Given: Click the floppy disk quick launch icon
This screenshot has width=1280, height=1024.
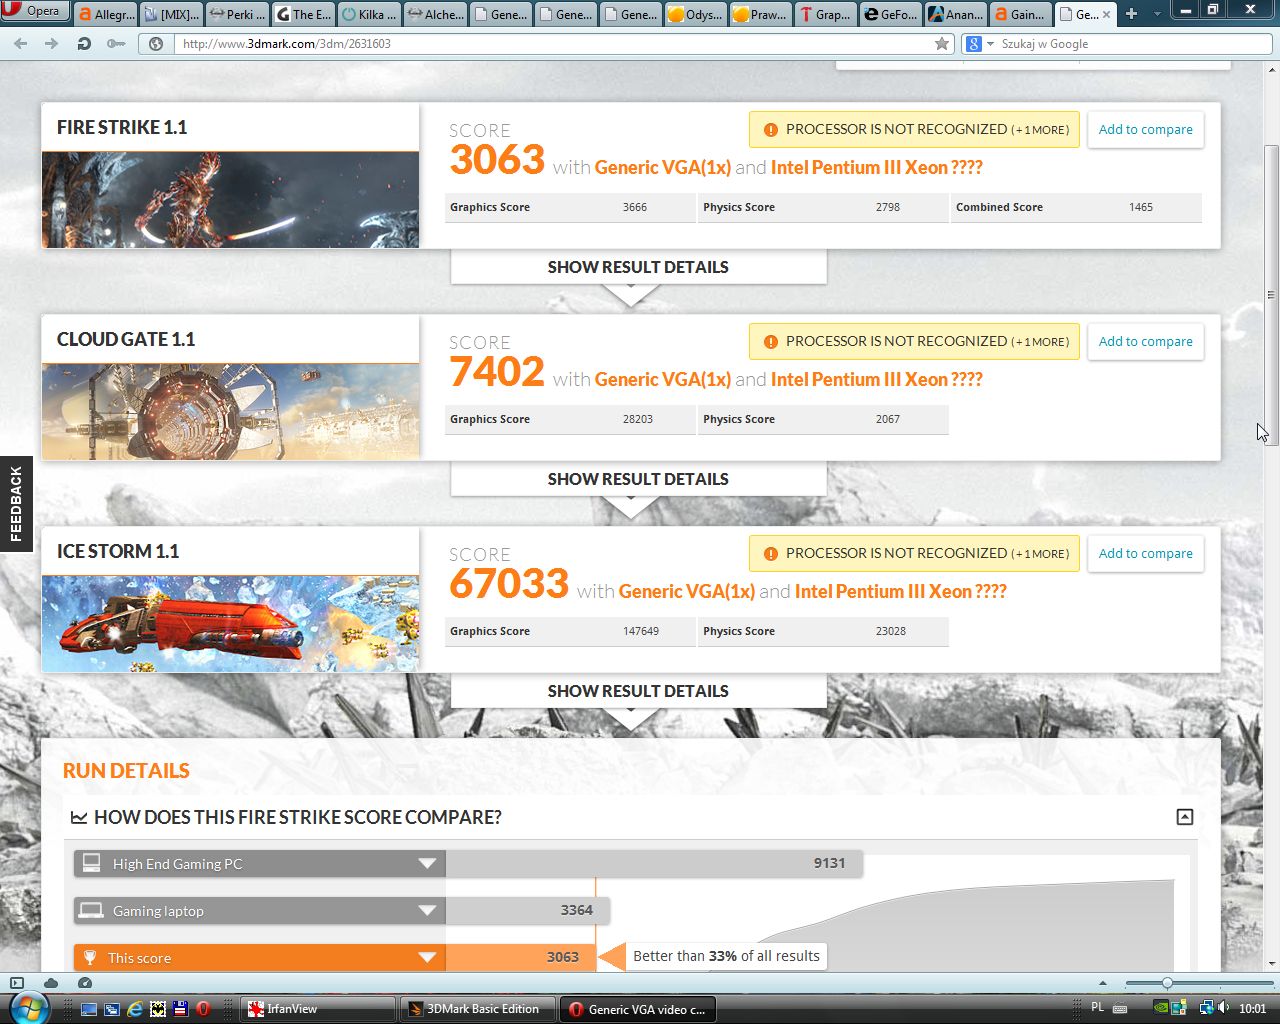Looking at the screenshot, I should pyautogui.click(x=181, y=1009).
